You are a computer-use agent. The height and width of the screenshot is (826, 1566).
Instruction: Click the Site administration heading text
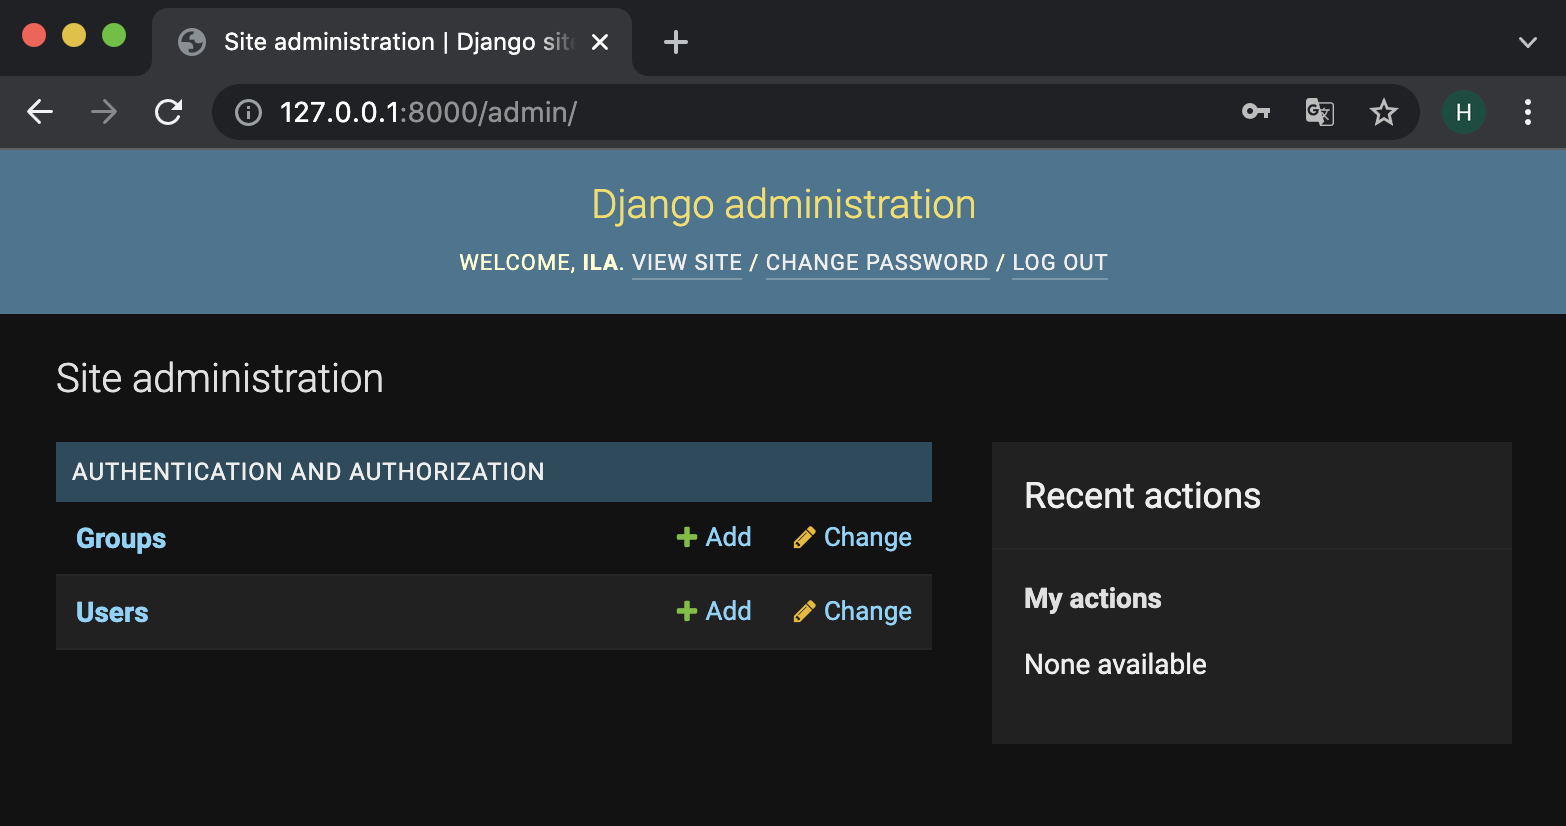220,378
